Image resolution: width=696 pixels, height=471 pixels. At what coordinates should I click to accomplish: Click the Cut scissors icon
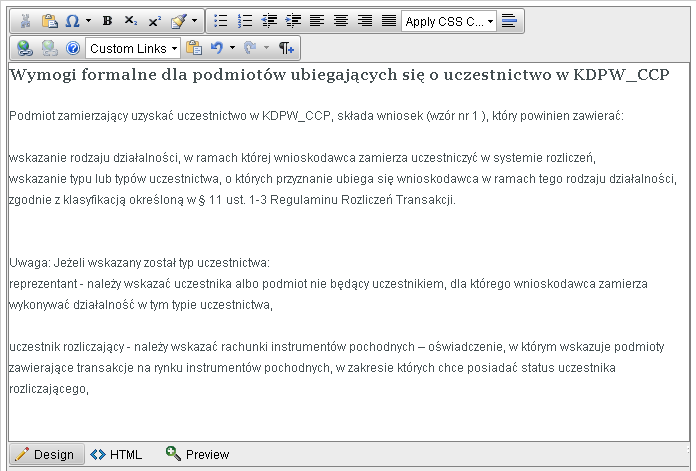[25, 21]
